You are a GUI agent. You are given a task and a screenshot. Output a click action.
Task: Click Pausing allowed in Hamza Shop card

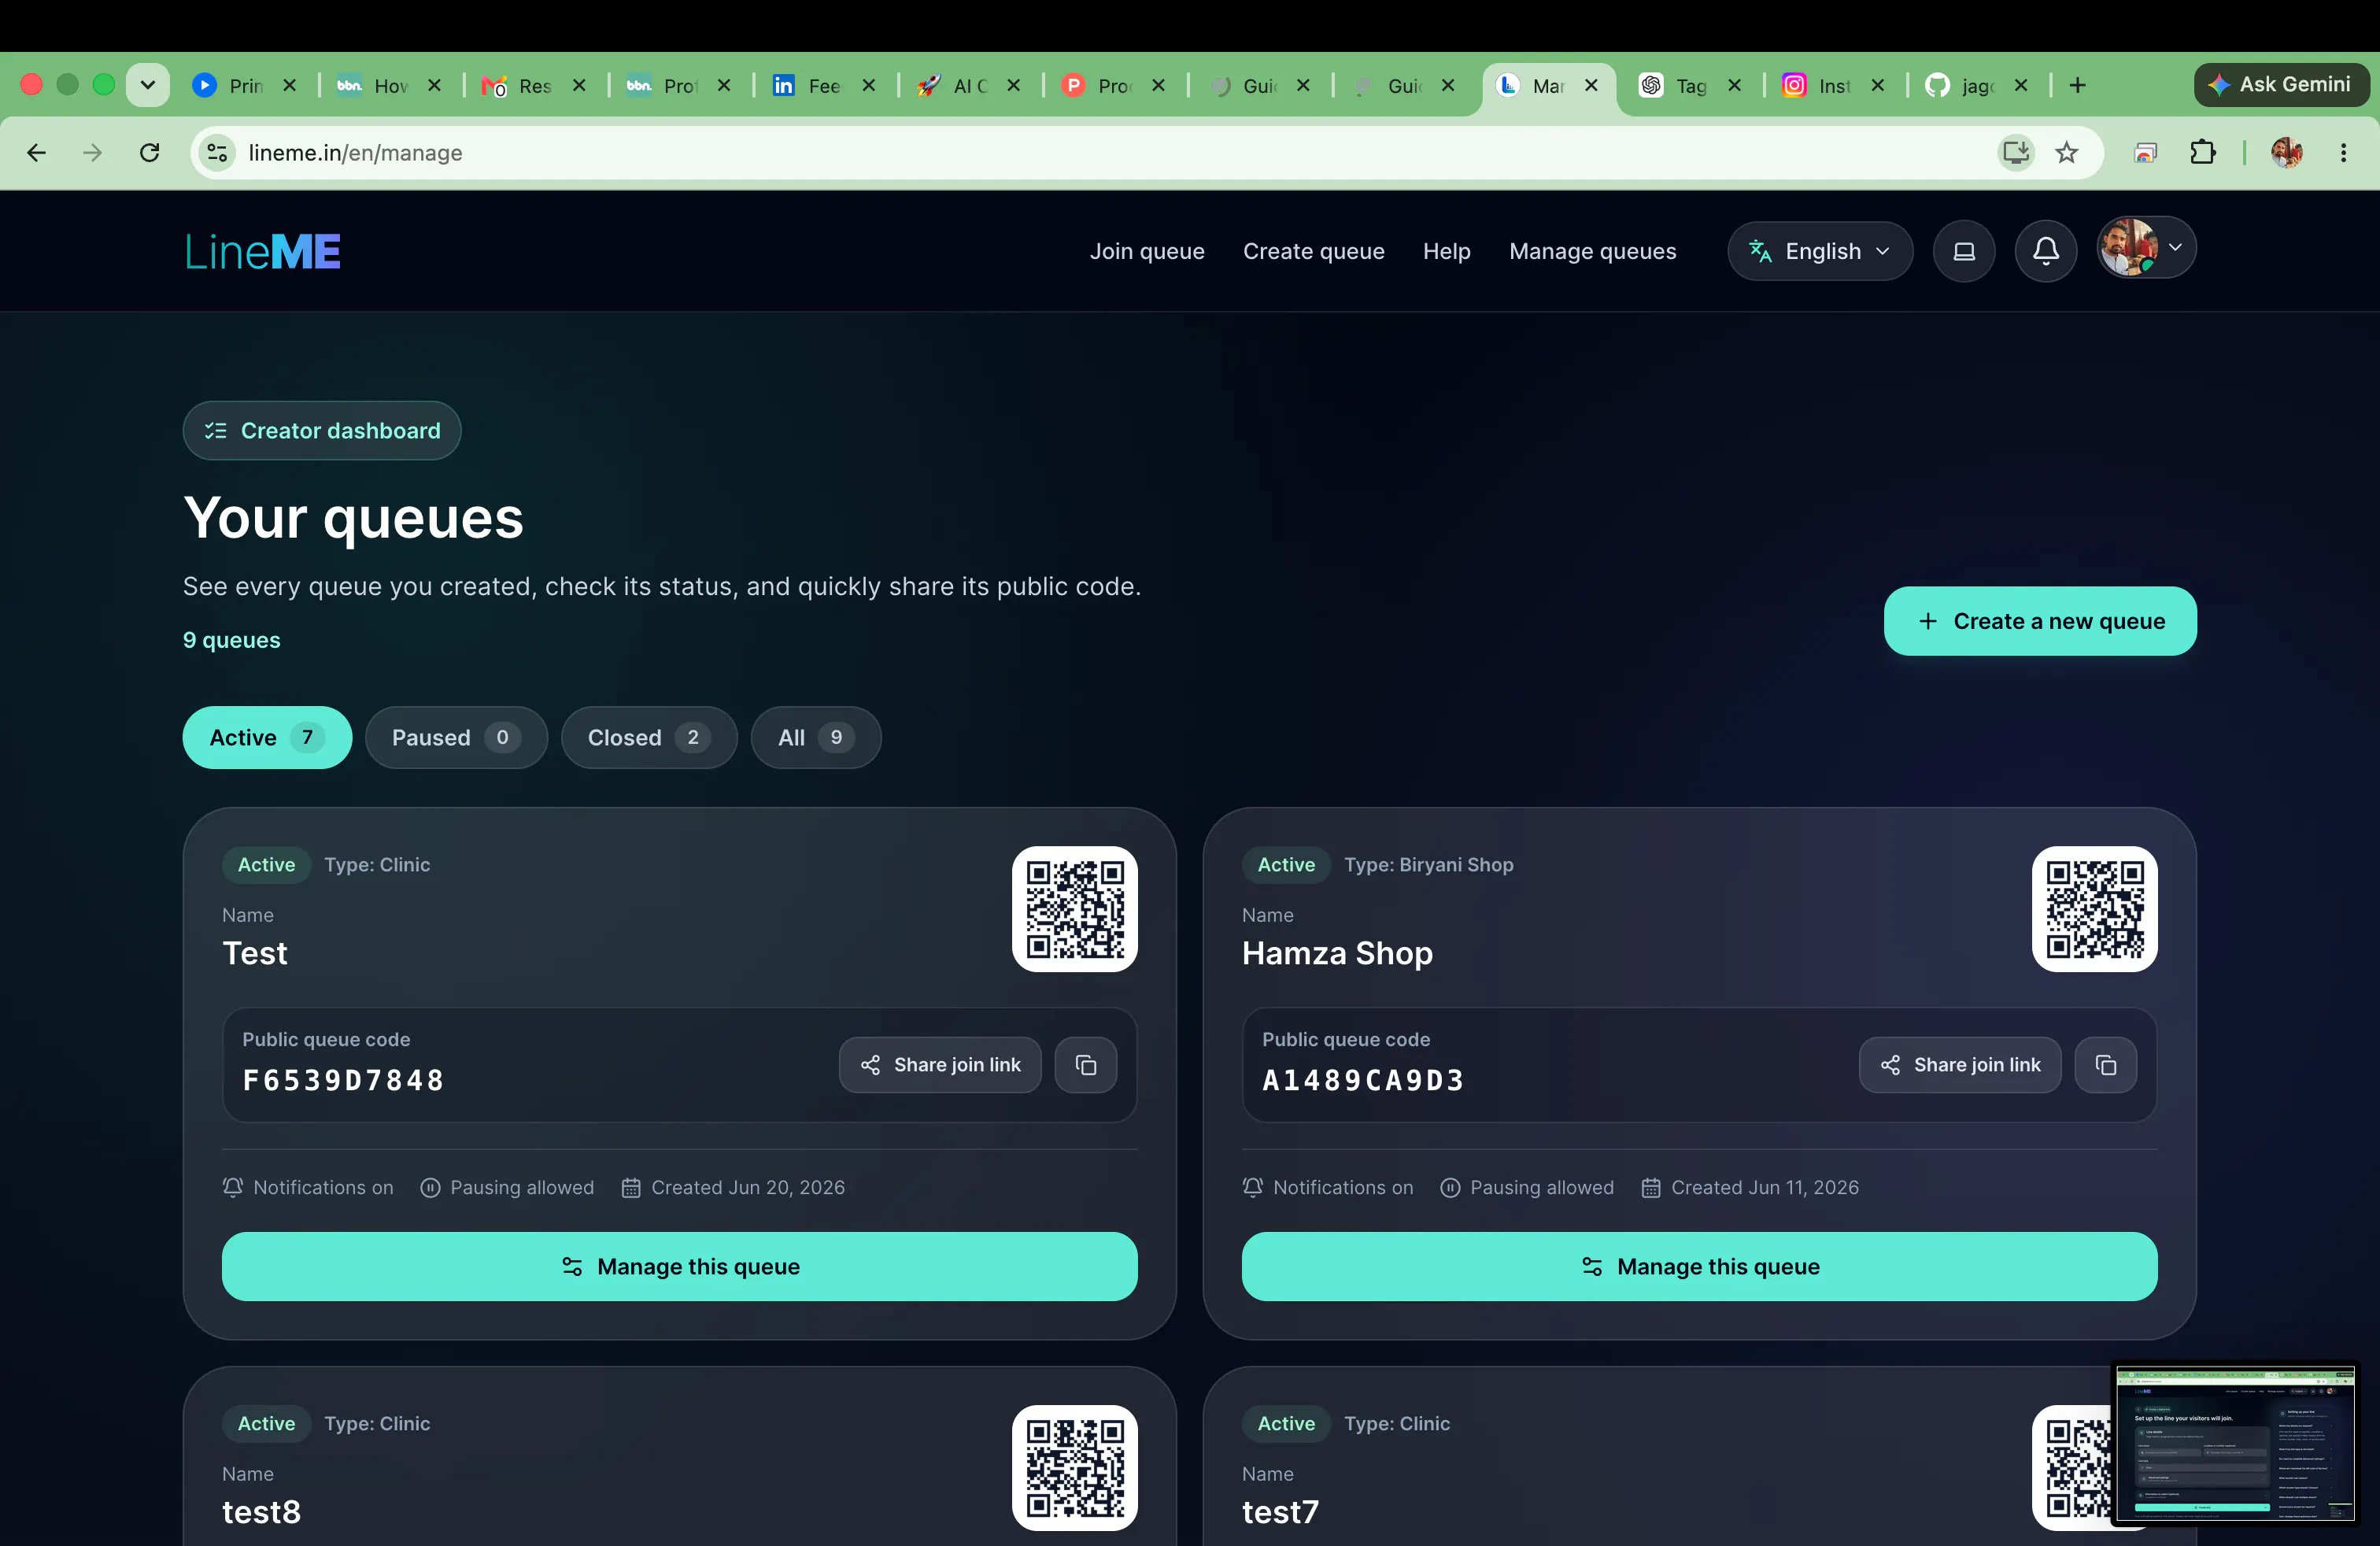click(x=1526, y=1187)
